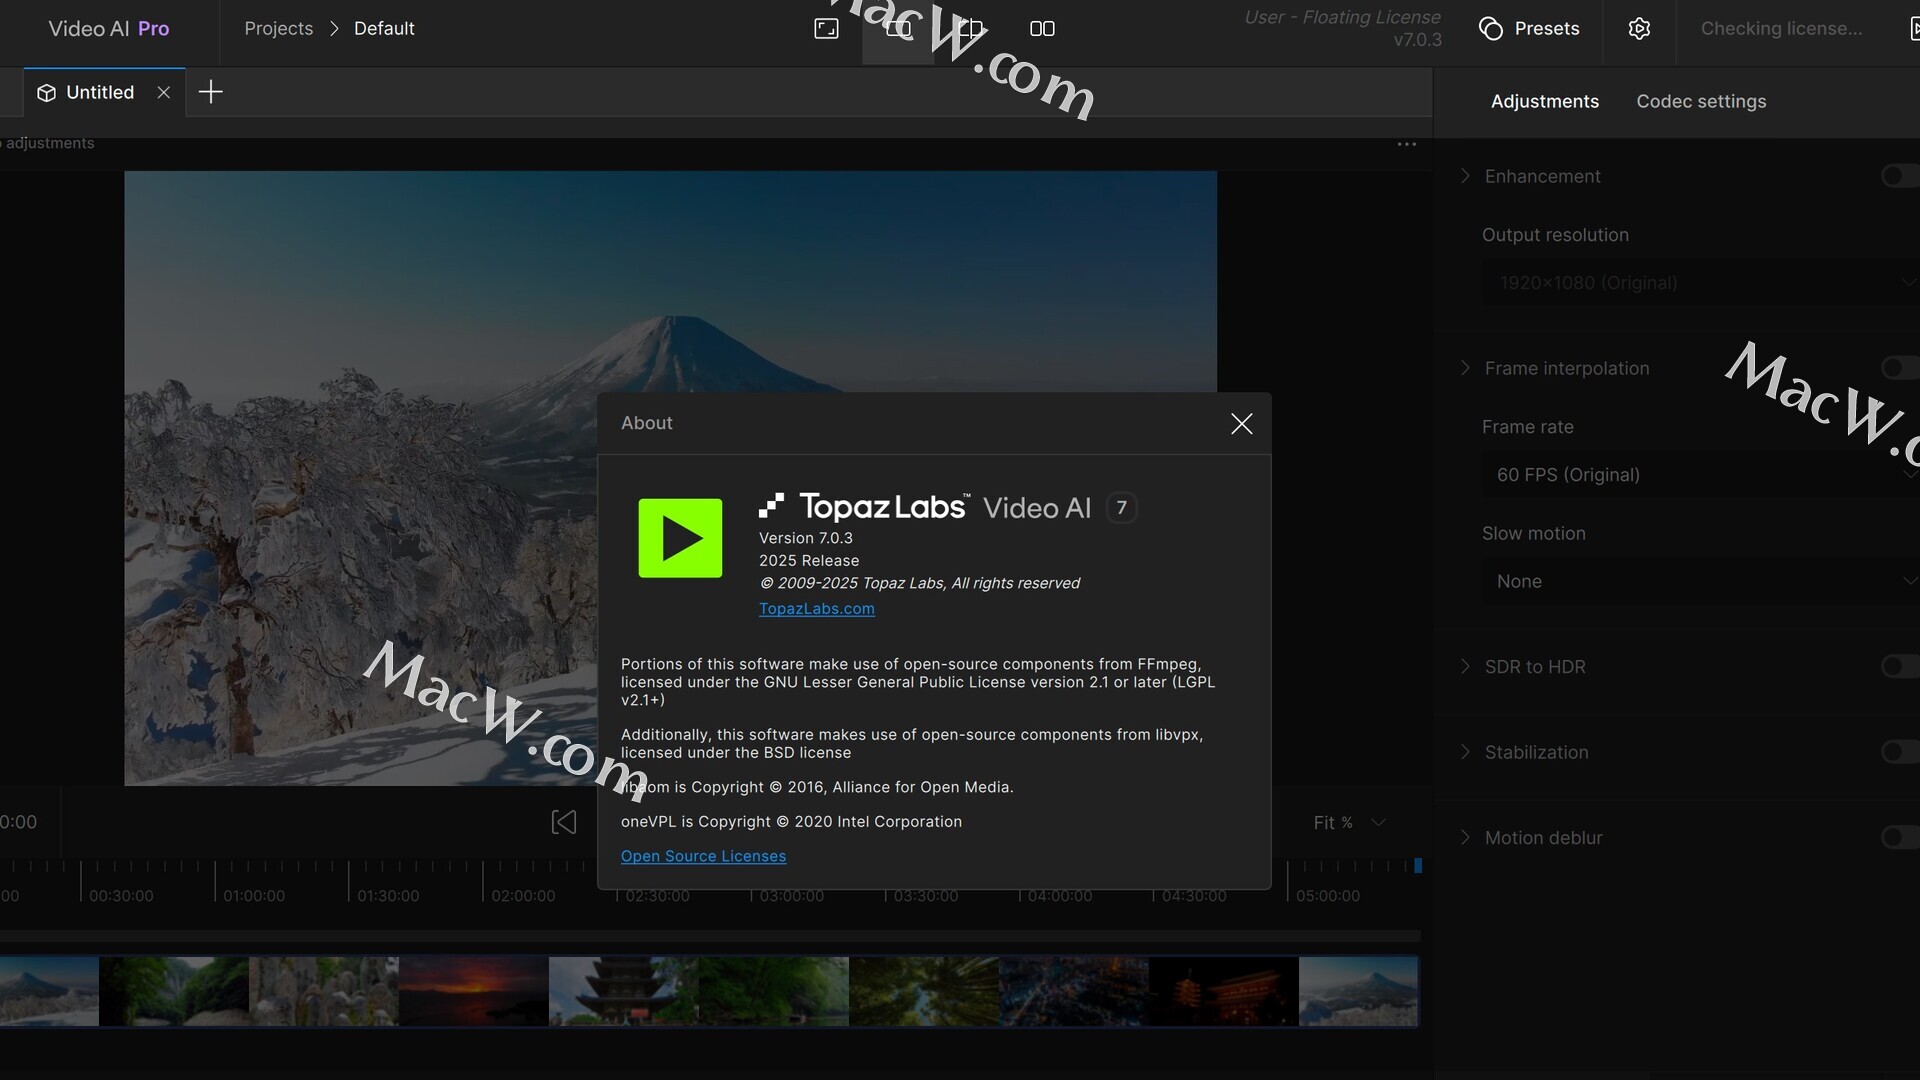Image resolution: width=1920 pixels, height=1080 pixels.
Task: Click the 05:00:00 timeline mark
Action: tap(1327, 896)
